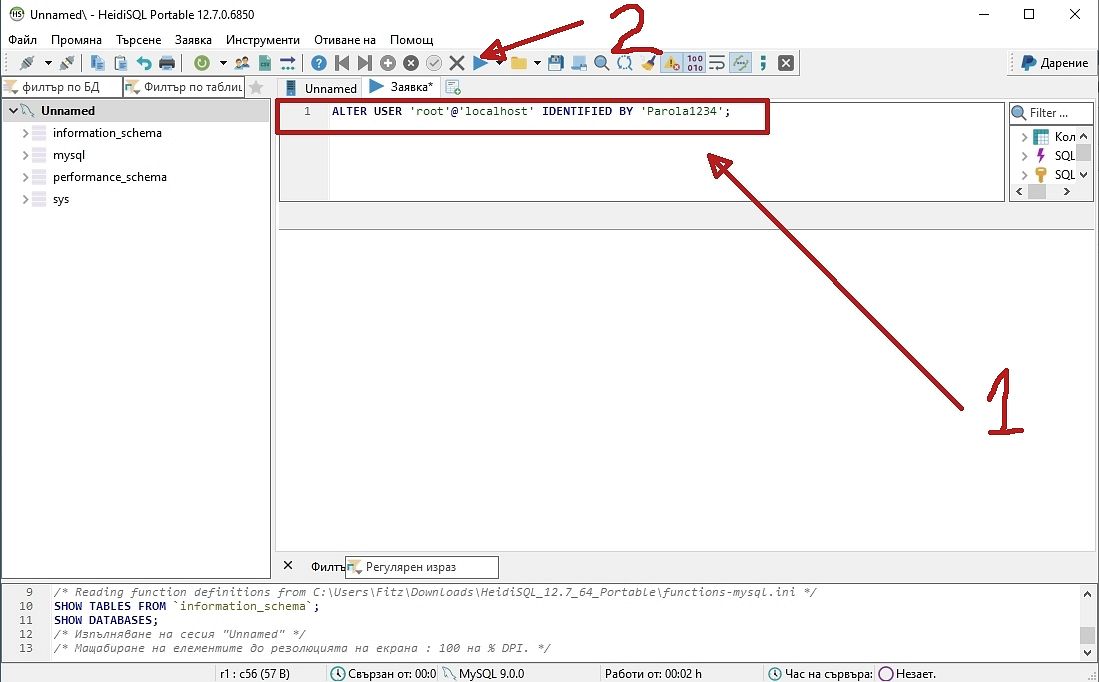Click the CSV file import icon
The width and height of the screenshot is (1099, 682).
pyautogui.click(x=265, y=63)
